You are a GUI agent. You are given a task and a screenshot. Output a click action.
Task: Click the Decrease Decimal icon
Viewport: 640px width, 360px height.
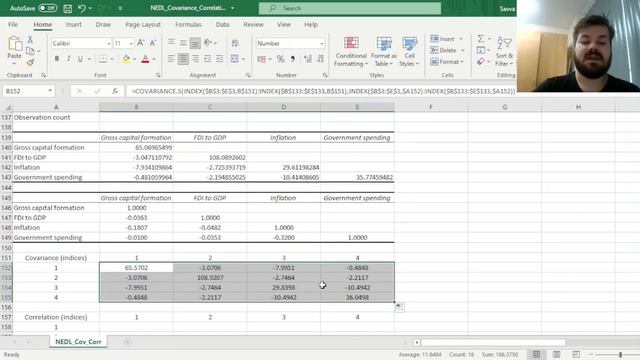pos(320,59)
